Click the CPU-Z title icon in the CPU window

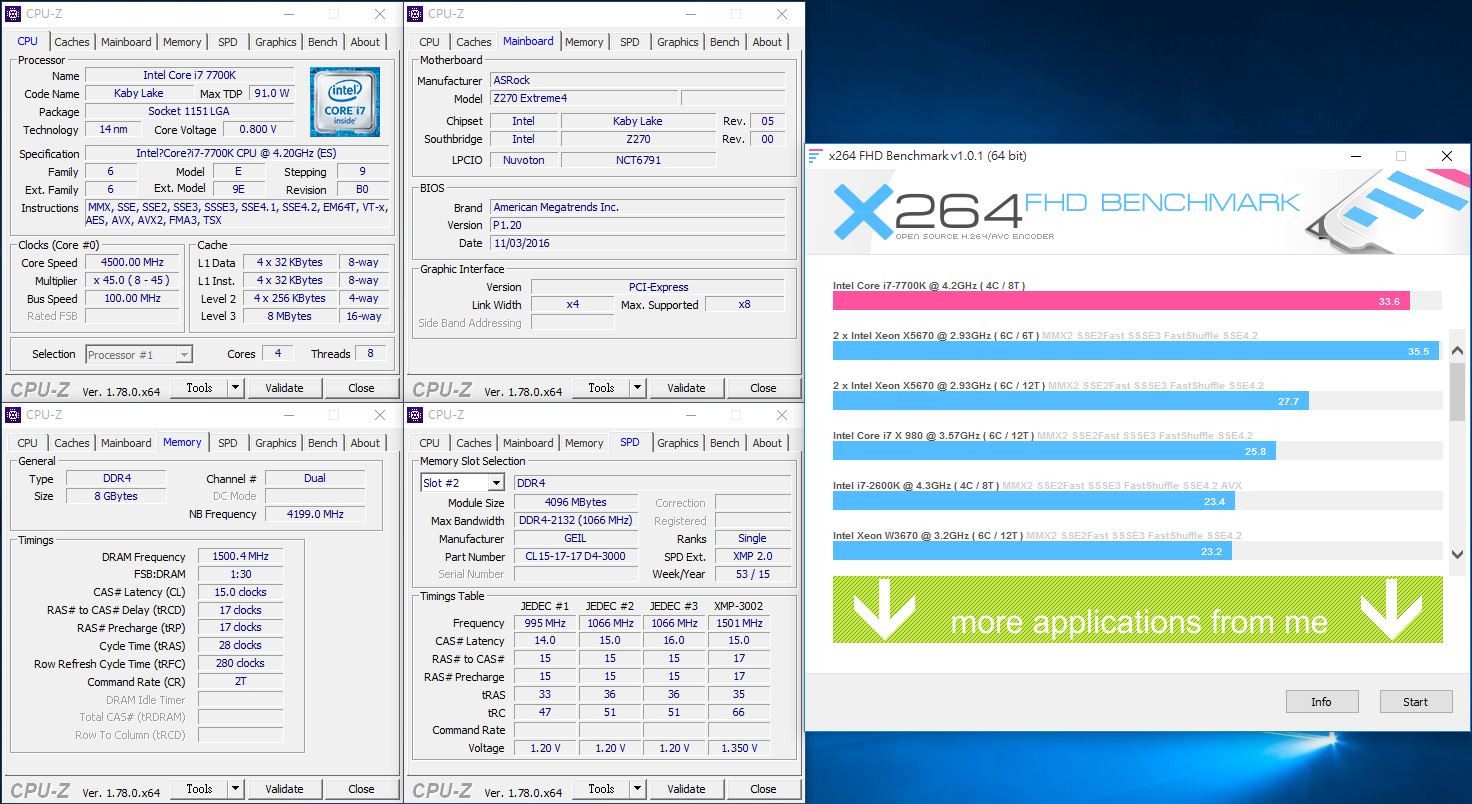[14, 14]
